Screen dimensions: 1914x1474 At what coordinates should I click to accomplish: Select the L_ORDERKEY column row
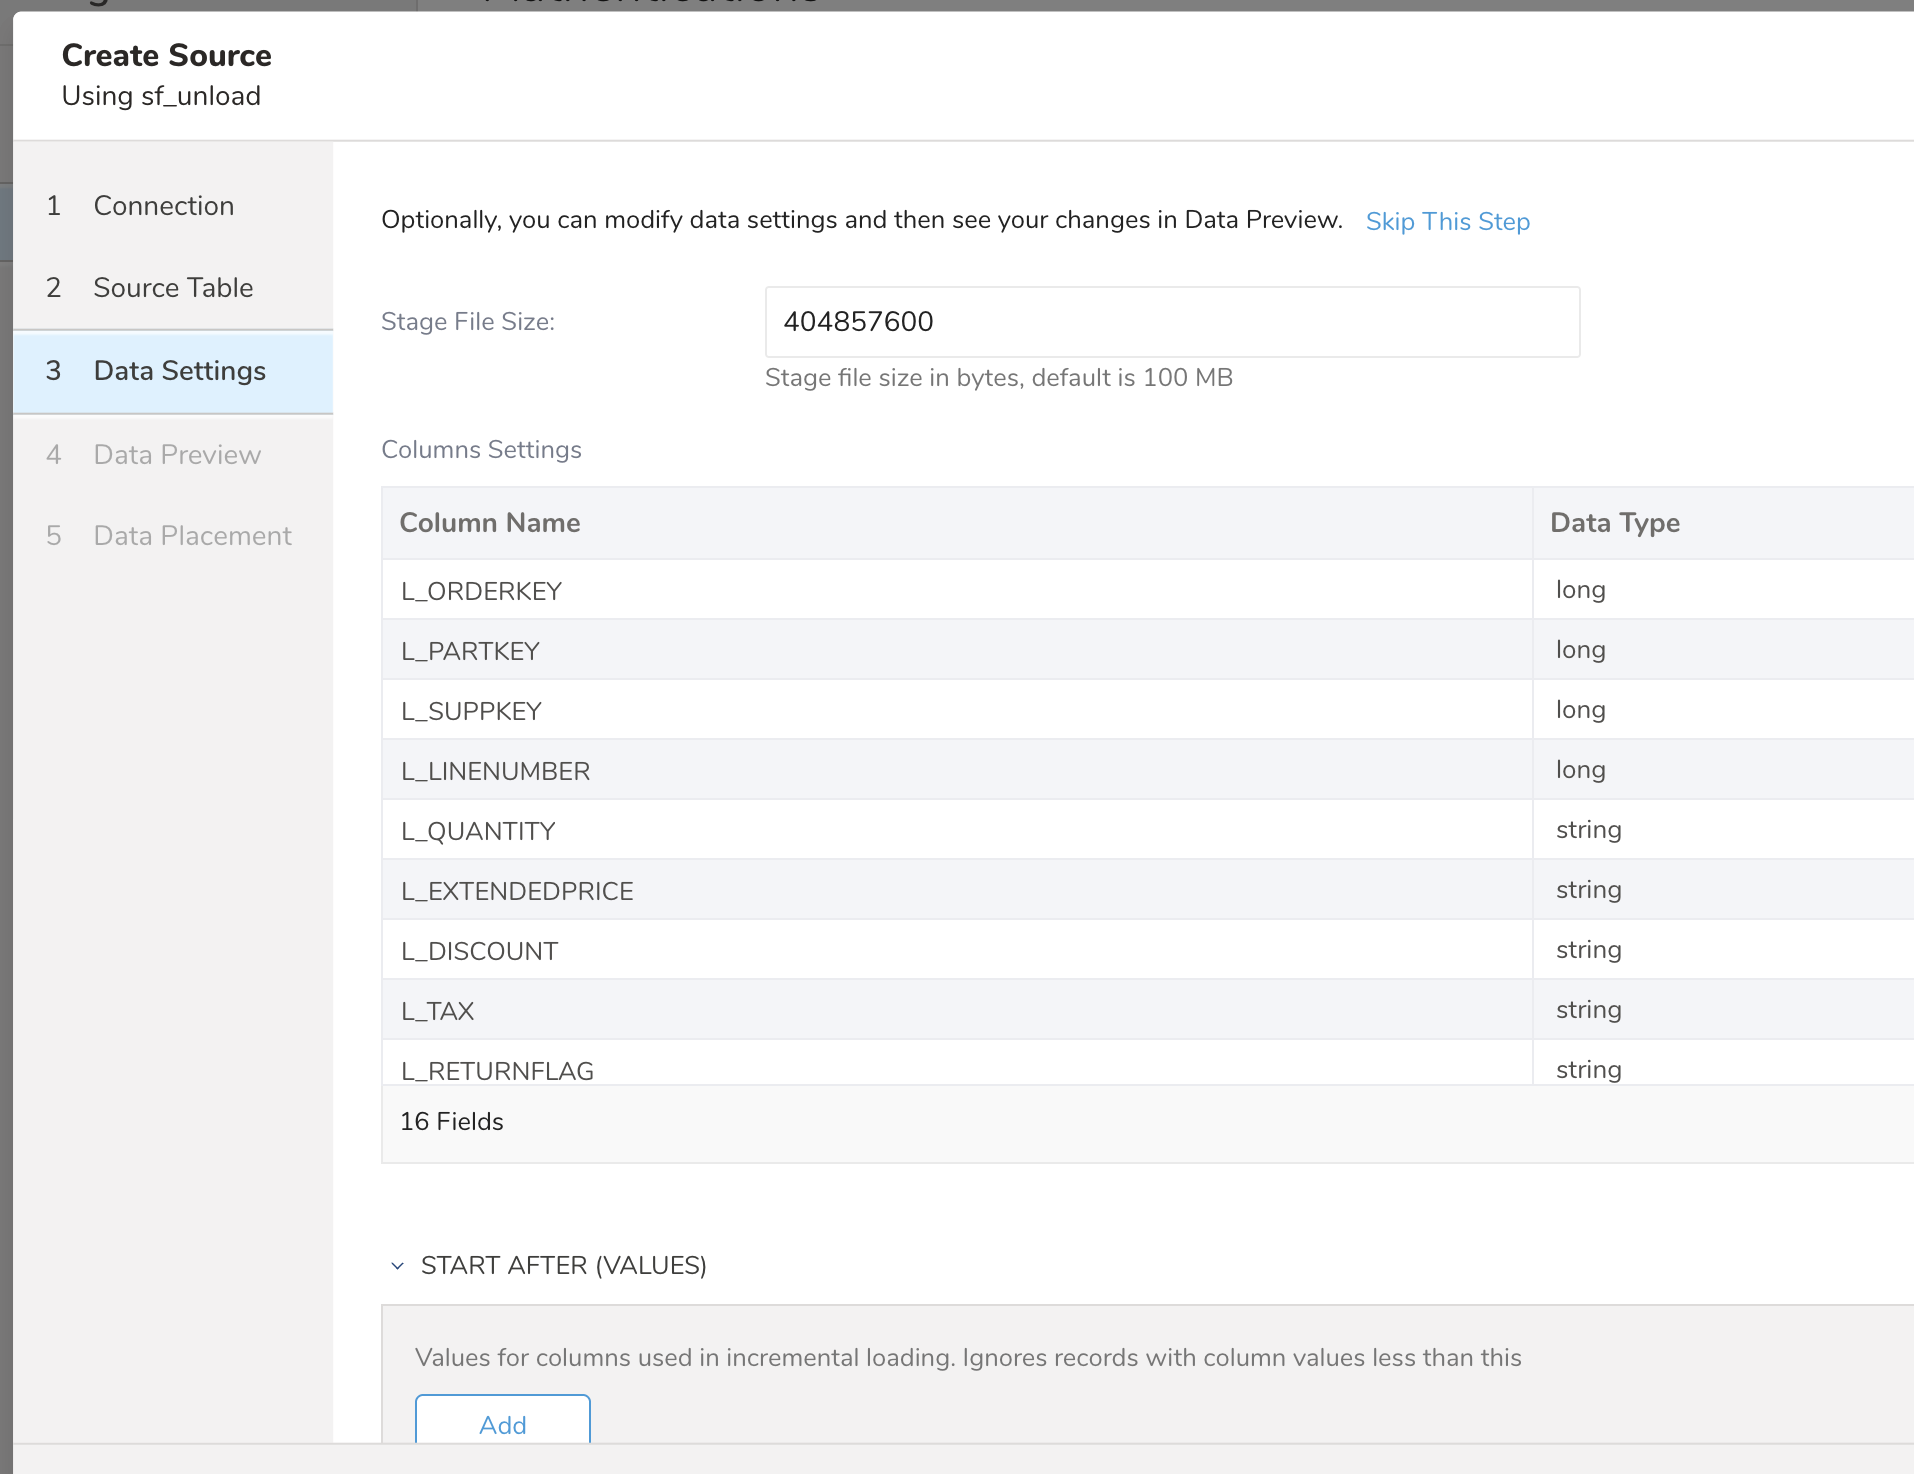tap(481, 591)
